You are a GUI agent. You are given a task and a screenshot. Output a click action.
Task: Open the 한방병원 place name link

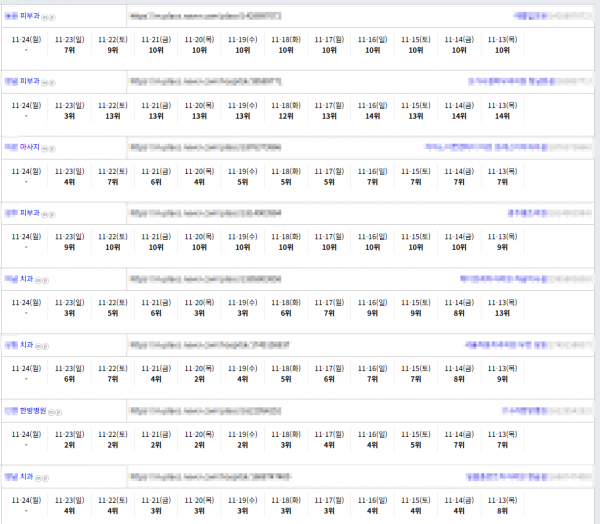[25, 411]
